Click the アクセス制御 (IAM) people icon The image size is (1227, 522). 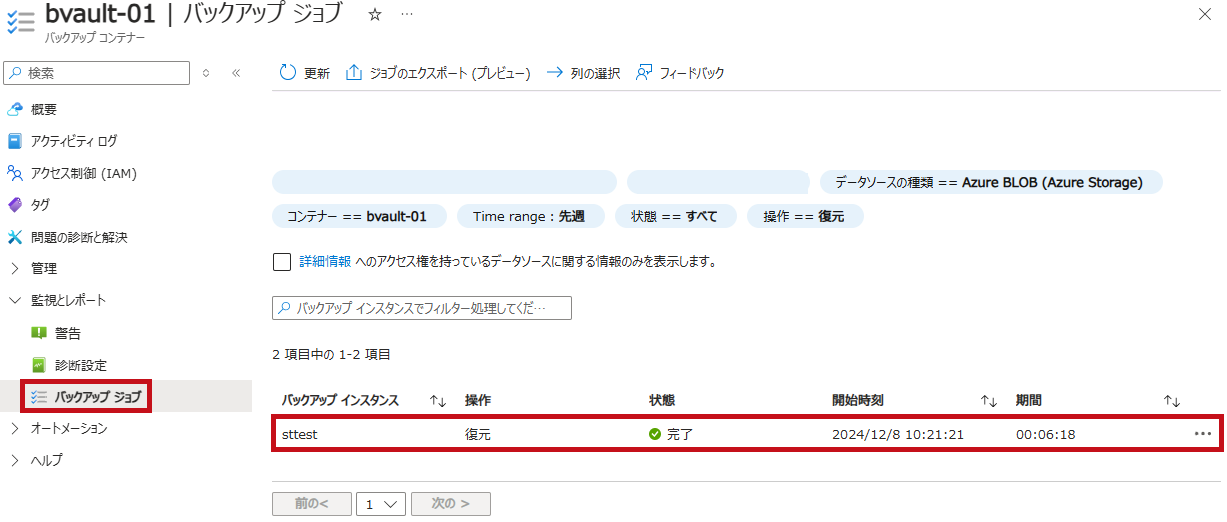tap(14, 173)
